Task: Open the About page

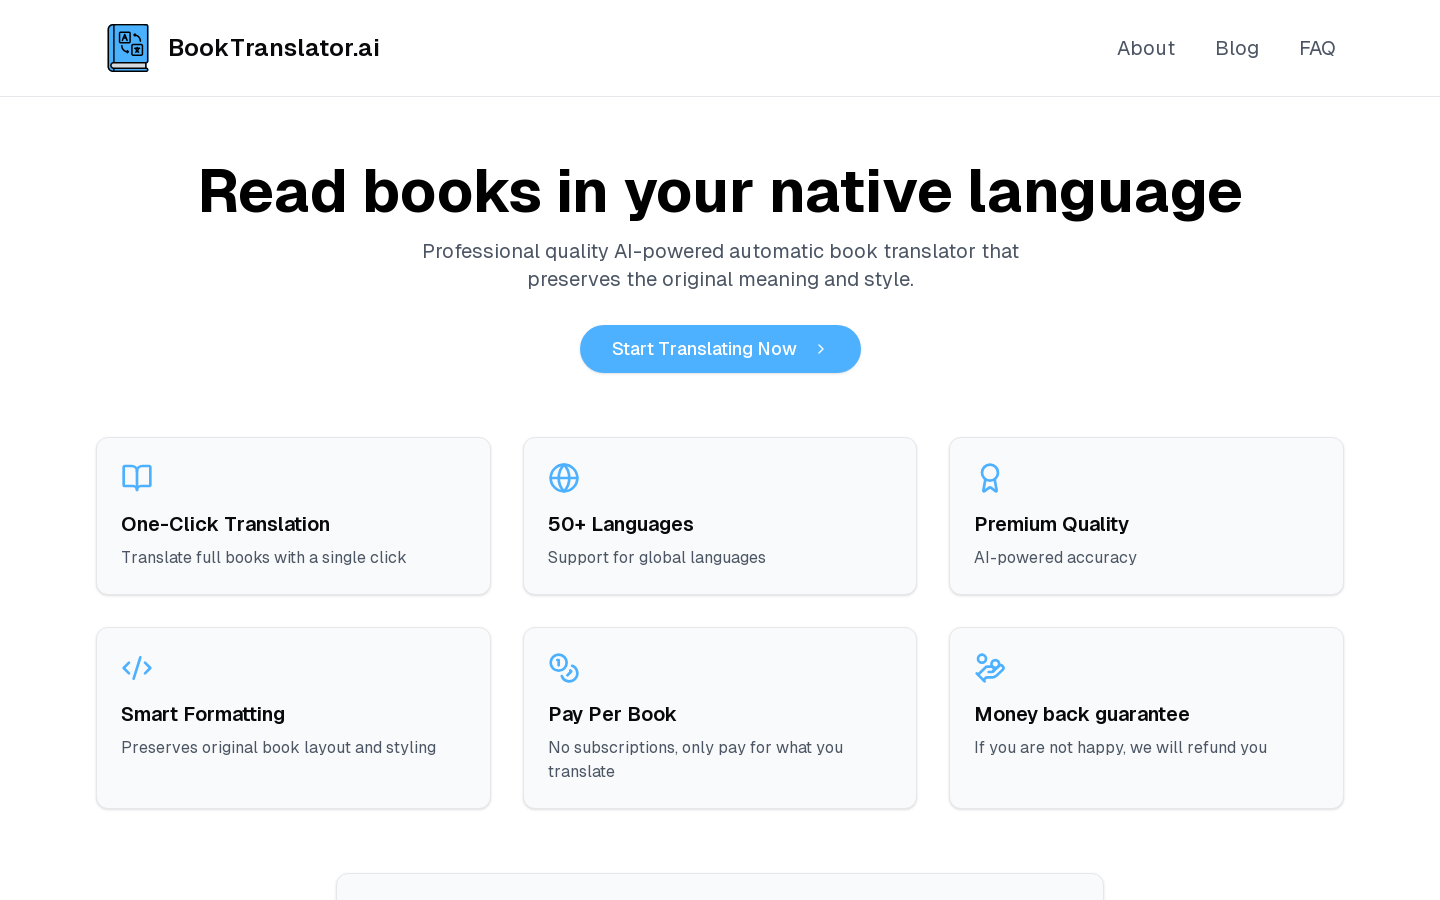Action: pos(1146,48)
